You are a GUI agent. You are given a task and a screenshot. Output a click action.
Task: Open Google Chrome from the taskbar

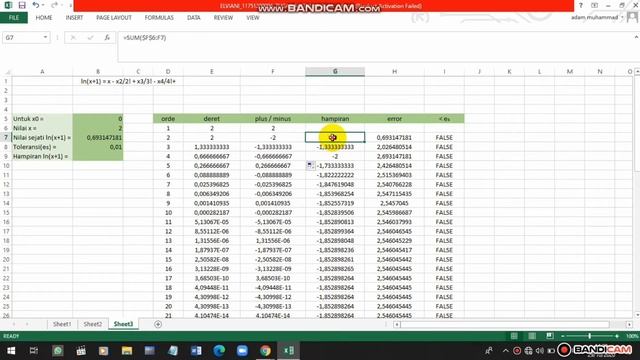click(265, 351)
